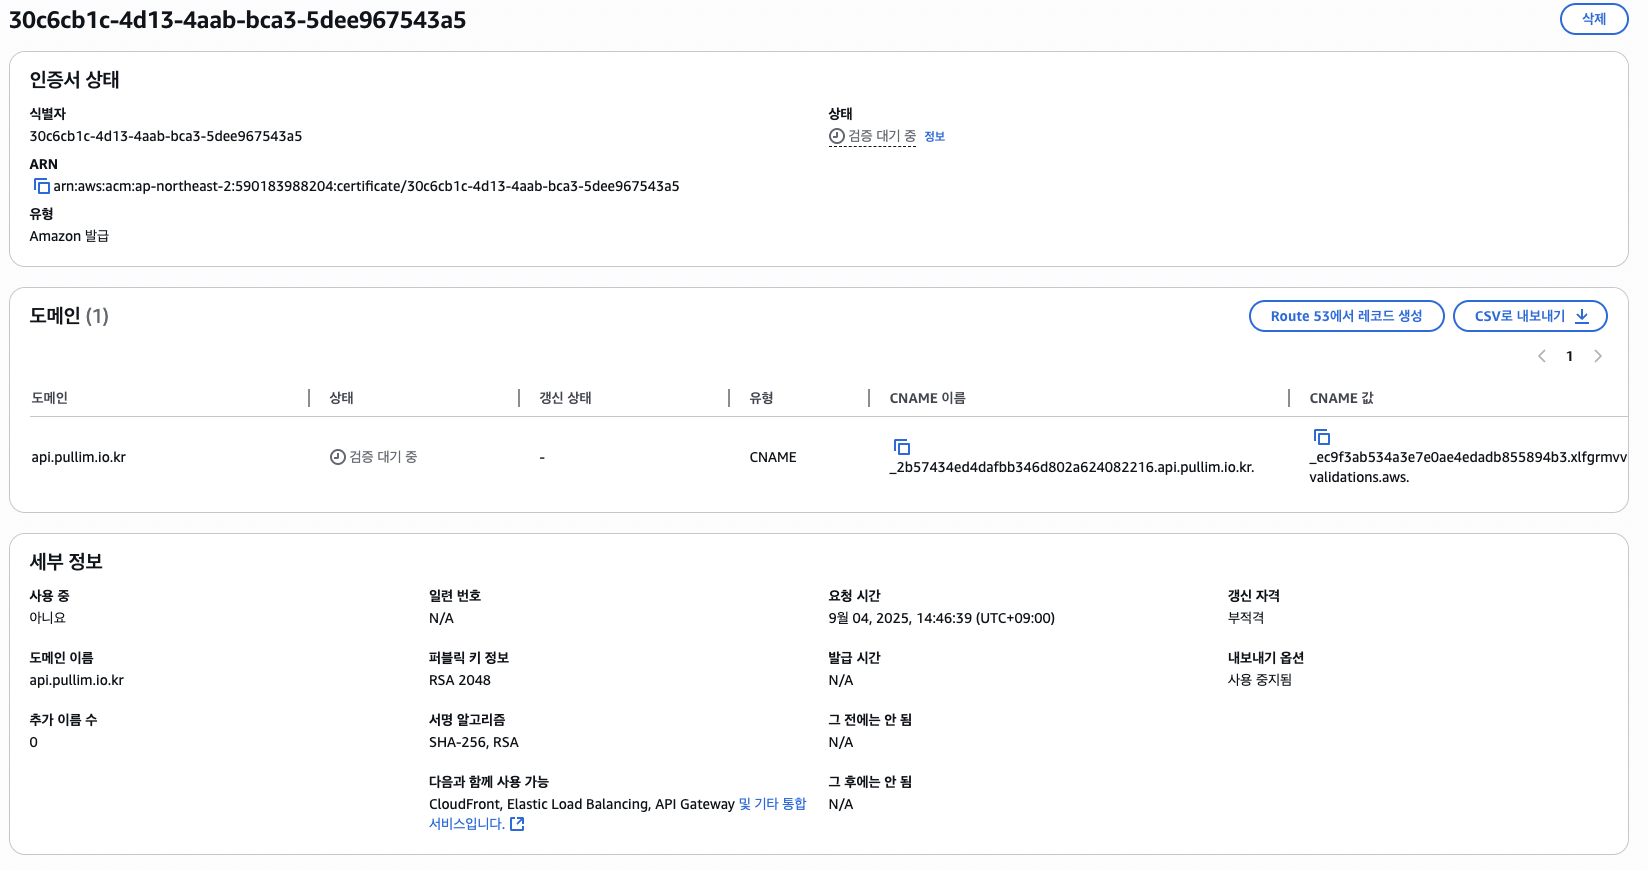Copy the certificate ARN
1648x870 pixels.
click(x=41, y=186)
